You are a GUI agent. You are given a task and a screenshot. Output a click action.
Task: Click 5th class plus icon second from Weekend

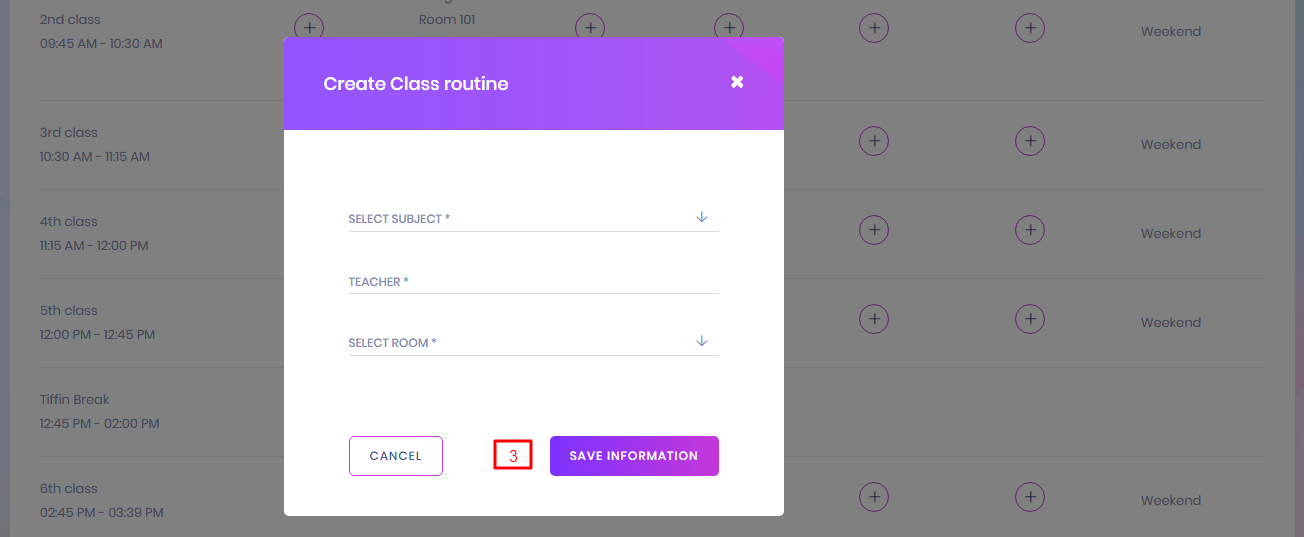tap(874, 319)
